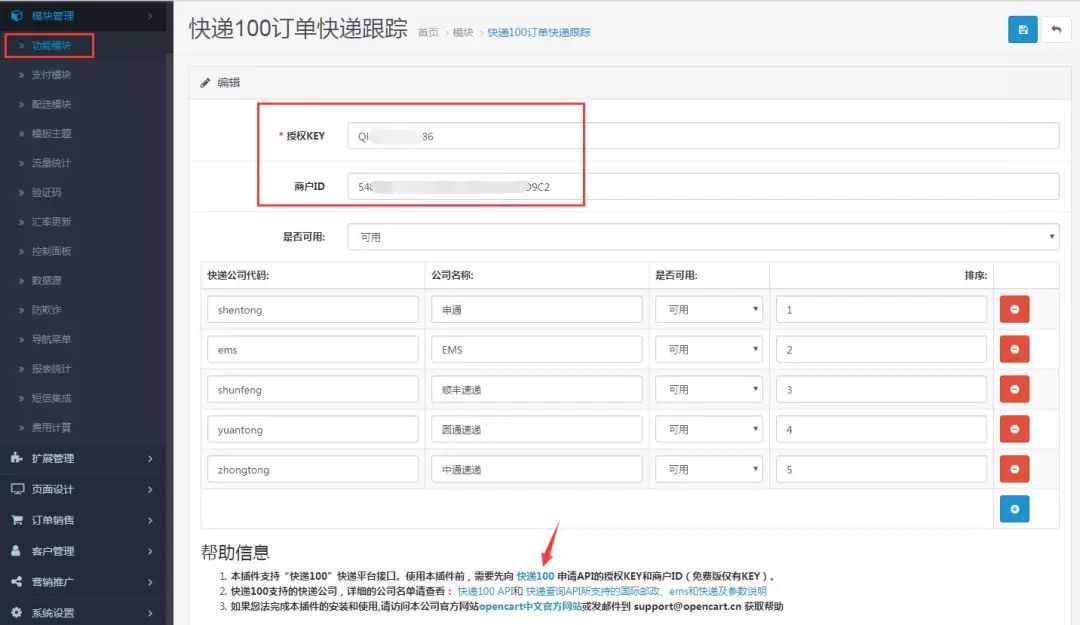Image resolution: width=1080 pixels, height=625 pixels.
Task: Click the share icon beside 营销推广
Action: 17,582
